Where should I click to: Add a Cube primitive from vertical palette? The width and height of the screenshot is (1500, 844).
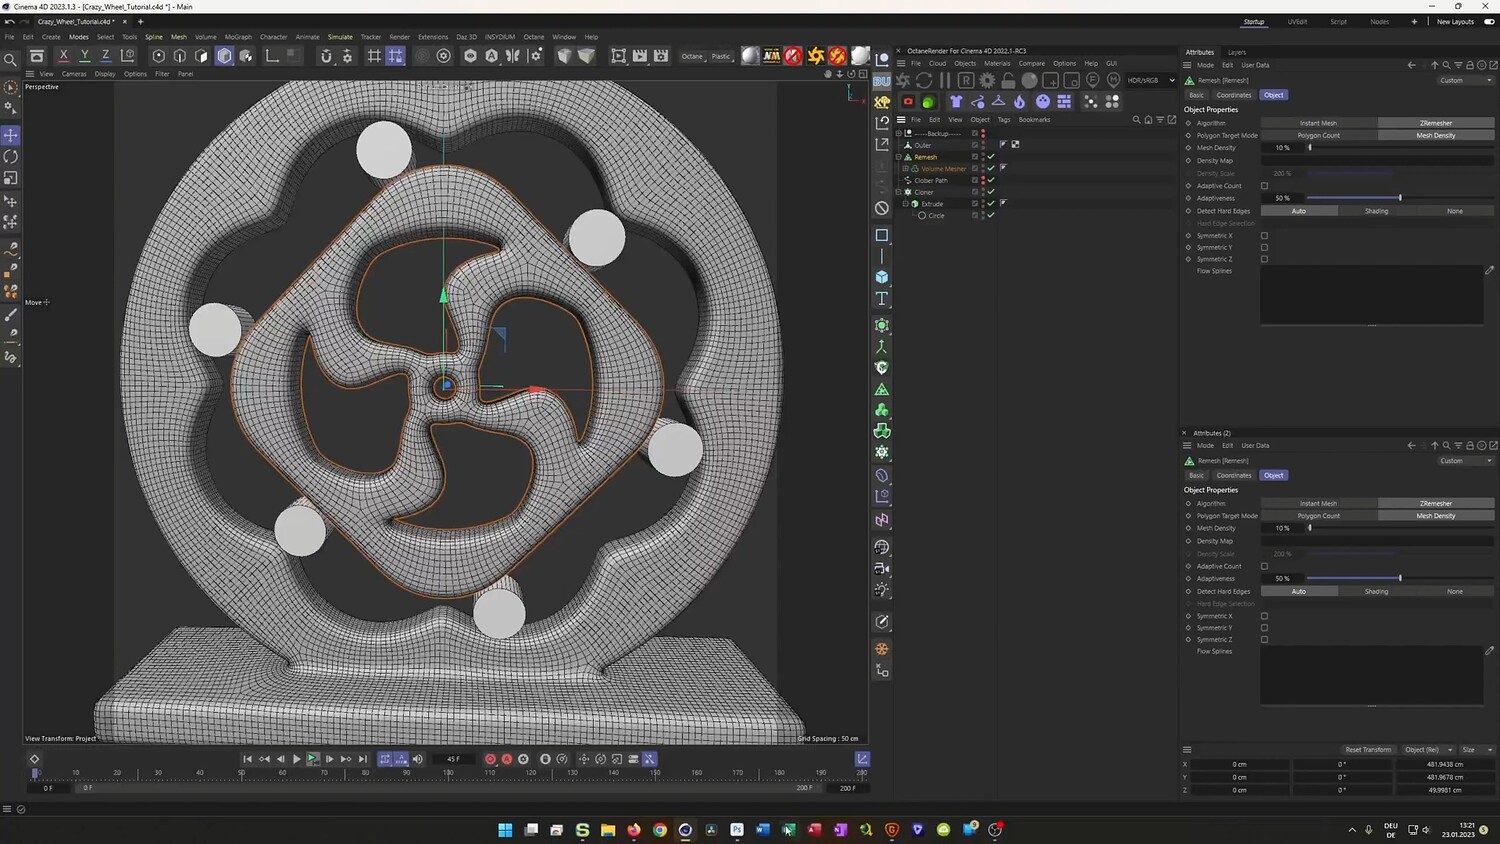pos(882,277)
